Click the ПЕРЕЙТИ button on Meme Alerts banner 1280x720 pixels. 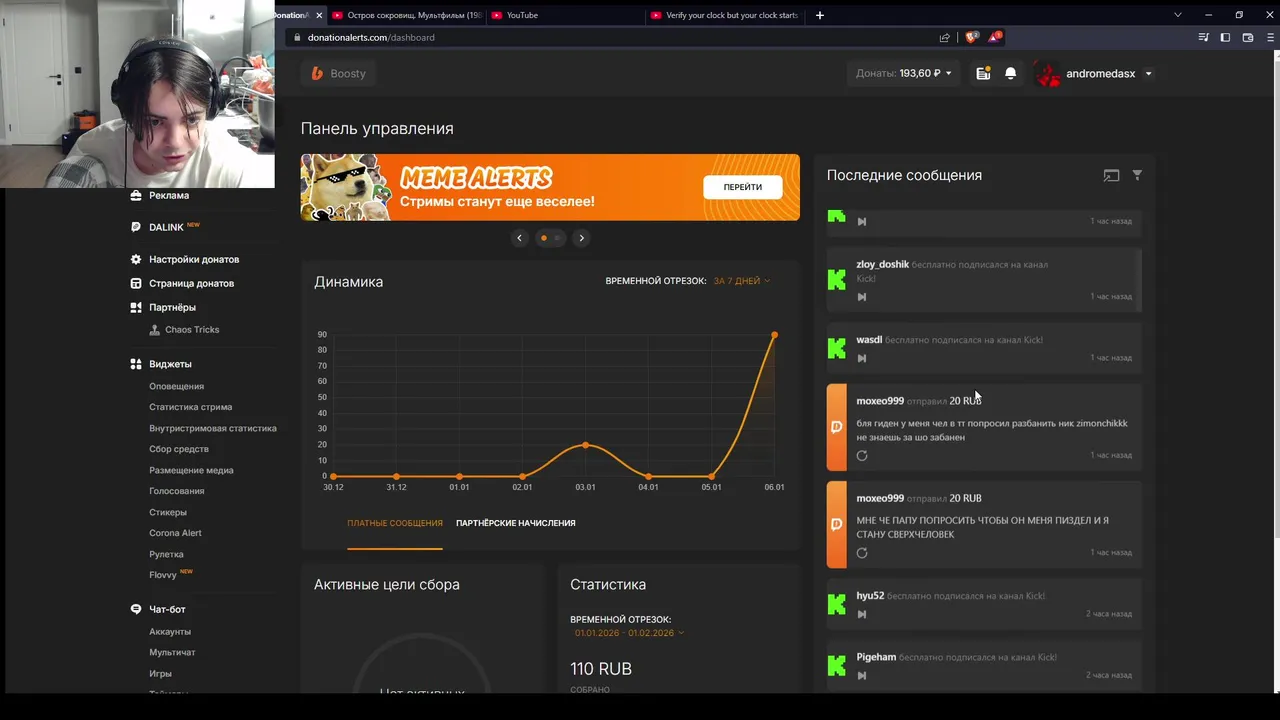(742, 187)
